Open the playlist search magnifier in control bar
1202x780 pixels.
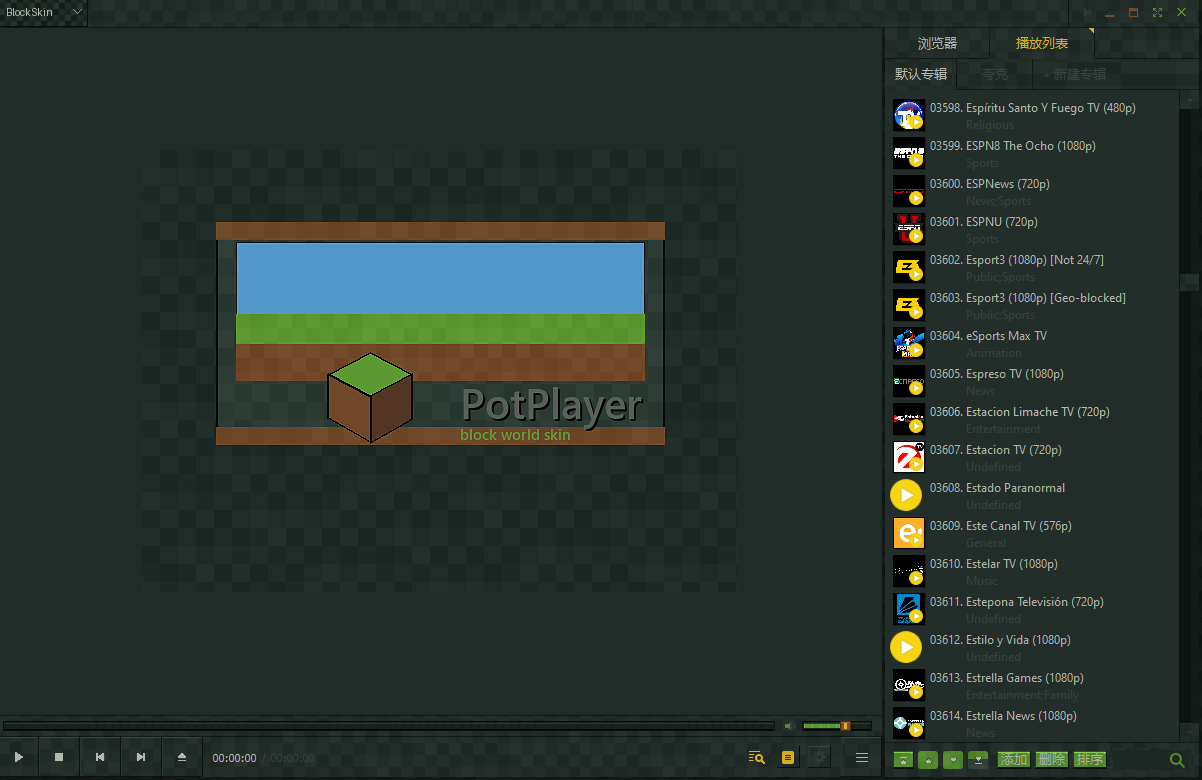[x=757, y=758]
